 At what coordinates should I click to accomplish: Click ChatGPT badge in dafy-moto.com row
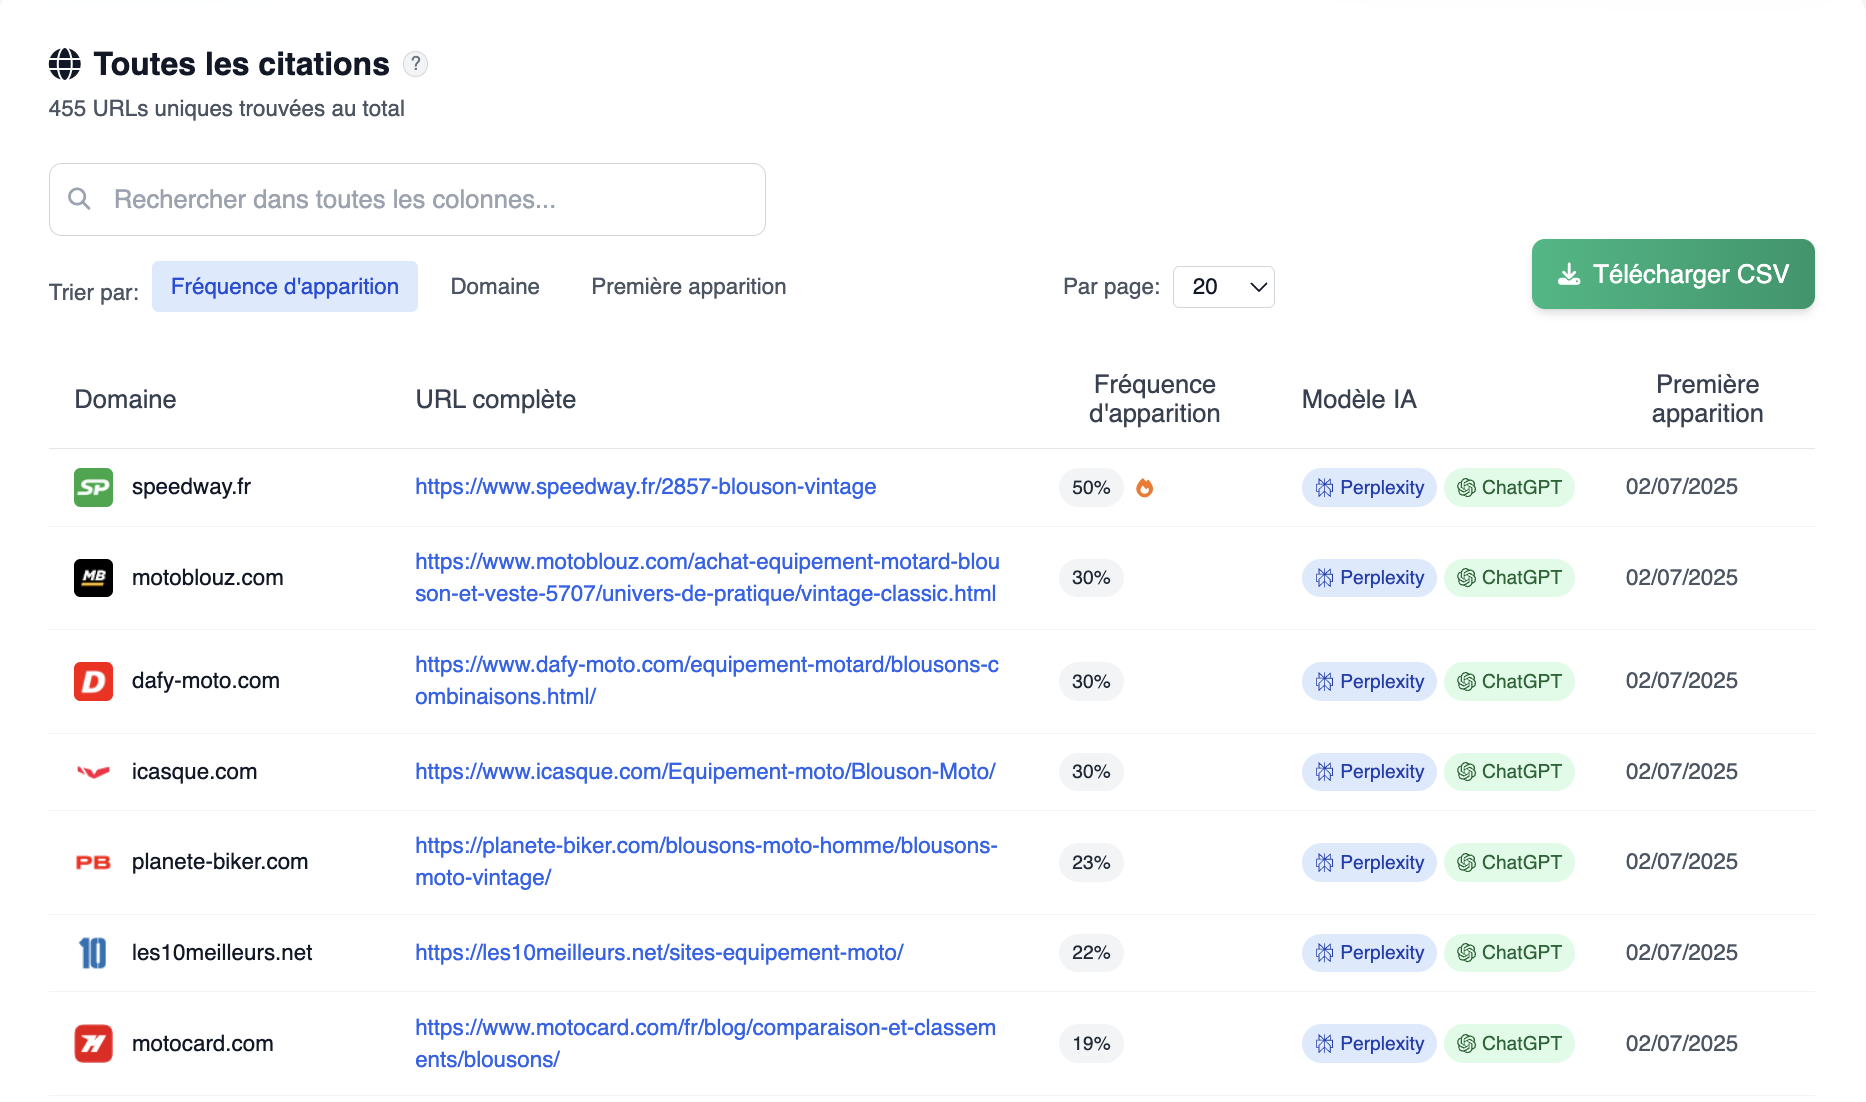pos(1509,682)
